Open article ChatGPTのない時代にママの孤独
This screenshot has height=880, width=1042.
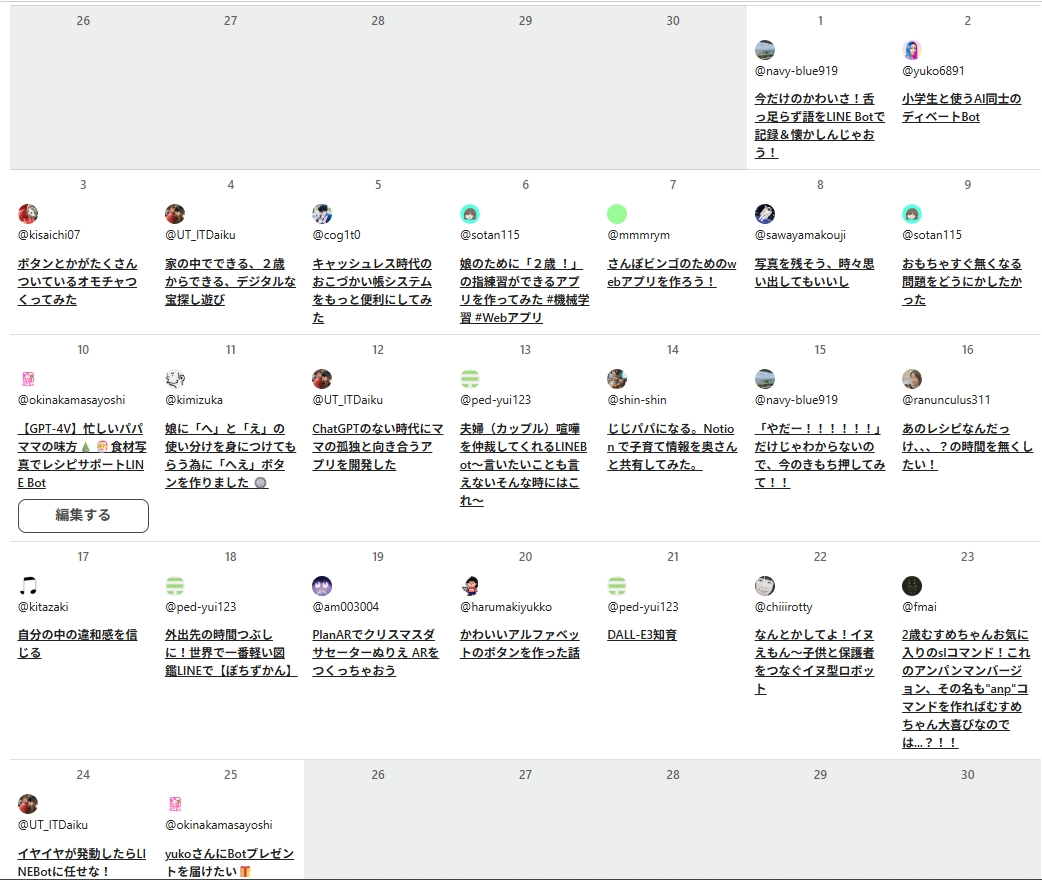click(x=377, y=447)
